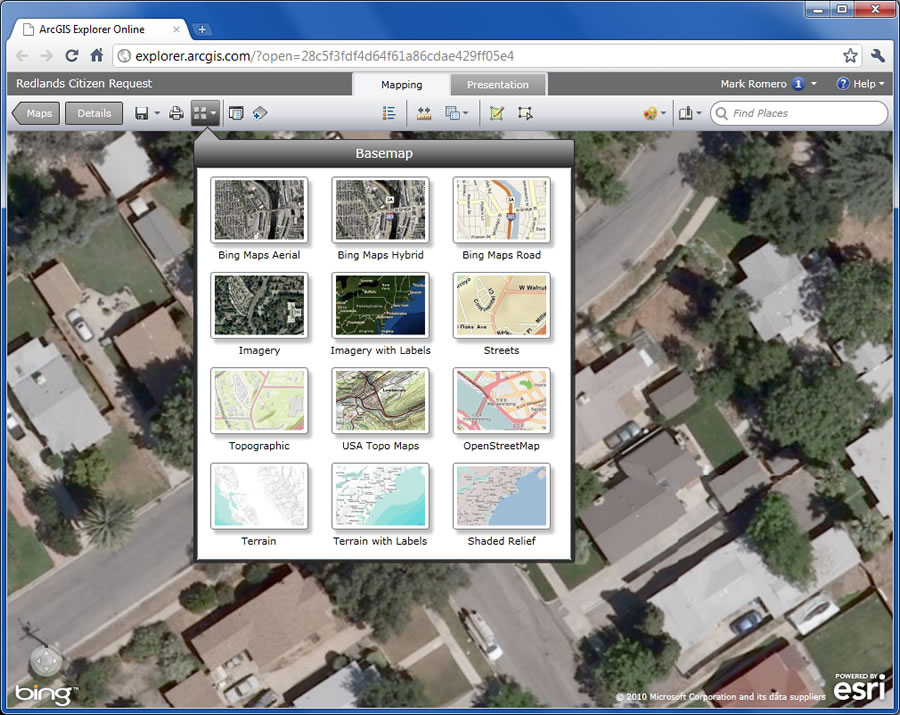This screenshot has width=900, height=715.
Task: Click the Queries layers icon
Action: pyautogui.click(x=452, y=113)
